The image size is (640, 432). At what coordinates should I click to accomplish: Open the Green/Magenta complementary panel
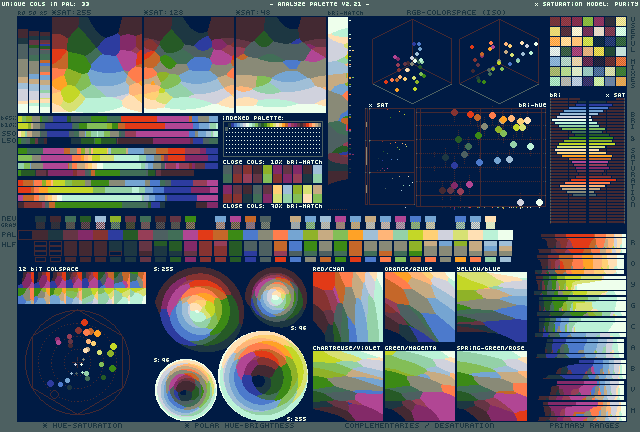pos(420,386)
